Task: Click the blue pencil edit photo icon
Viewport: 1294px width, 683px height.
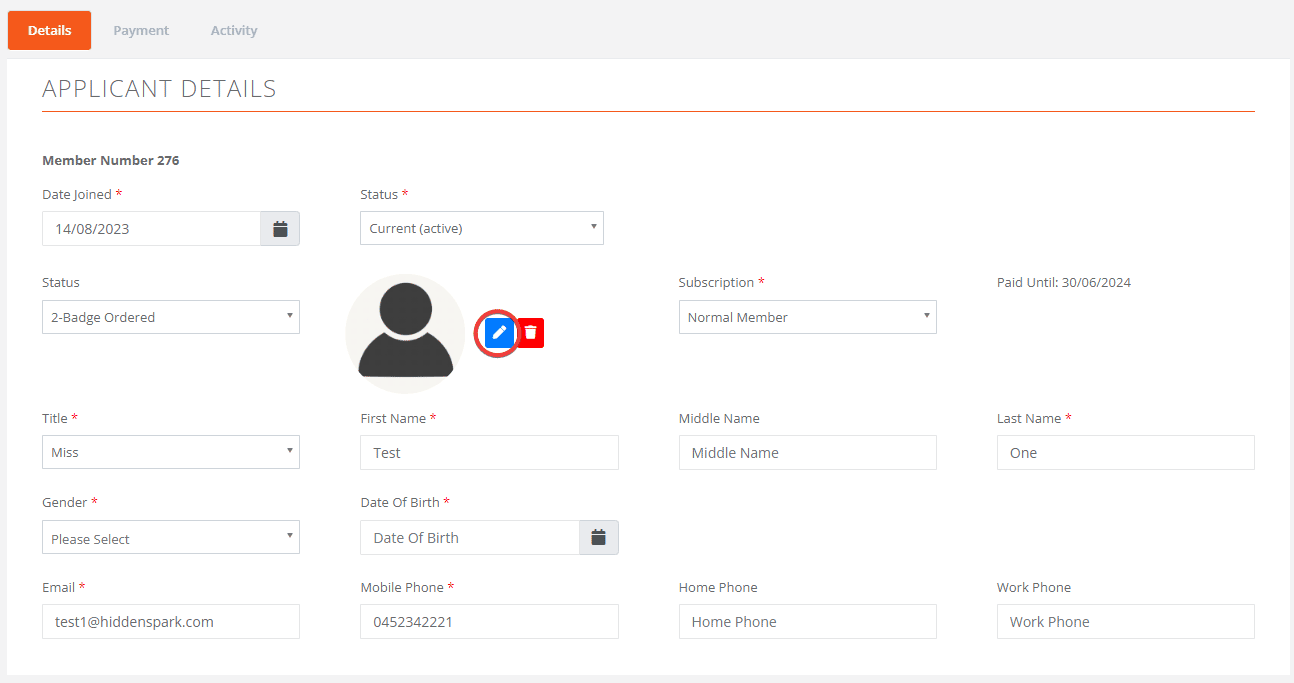Action: (499, 332)
